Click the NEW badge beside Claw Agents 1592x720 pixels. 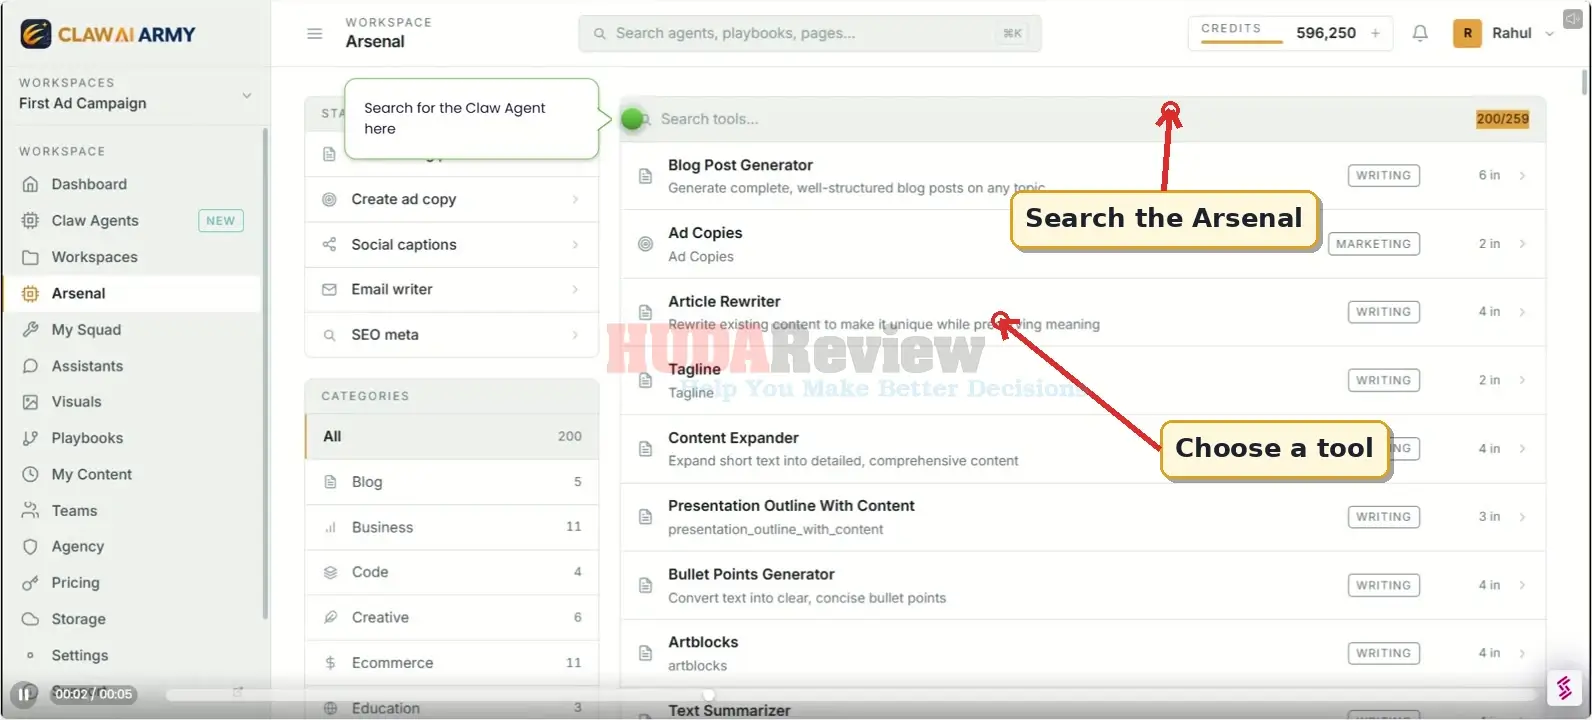click(x=221, y=221)
